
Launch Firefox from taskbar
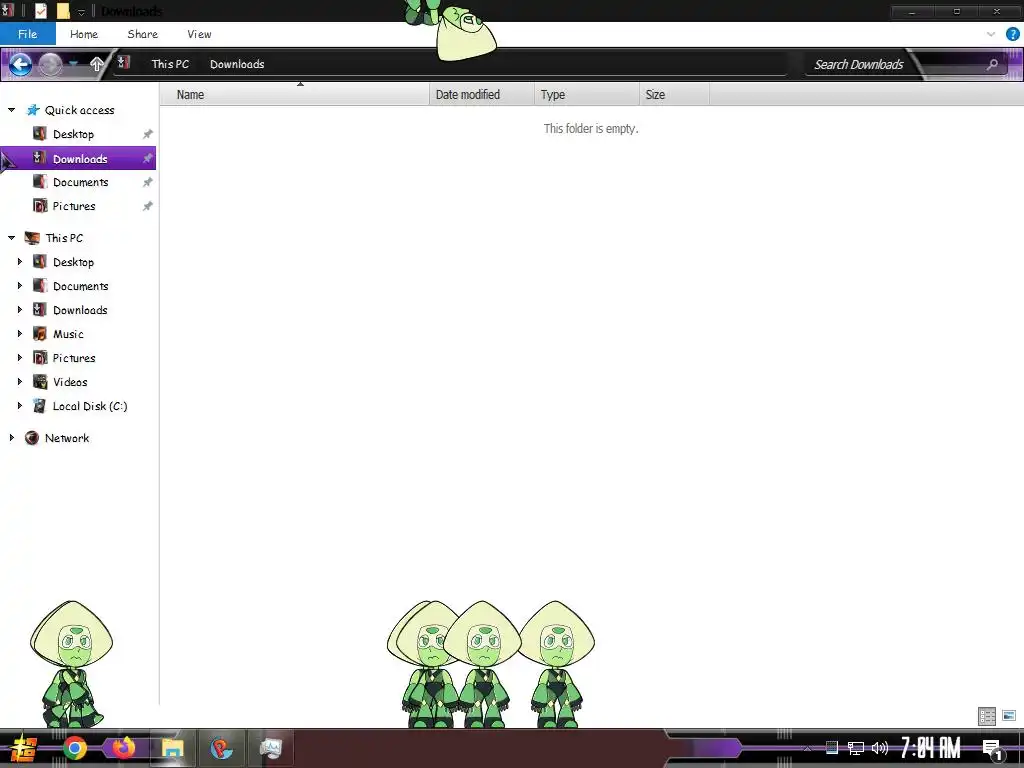[123, 748]
